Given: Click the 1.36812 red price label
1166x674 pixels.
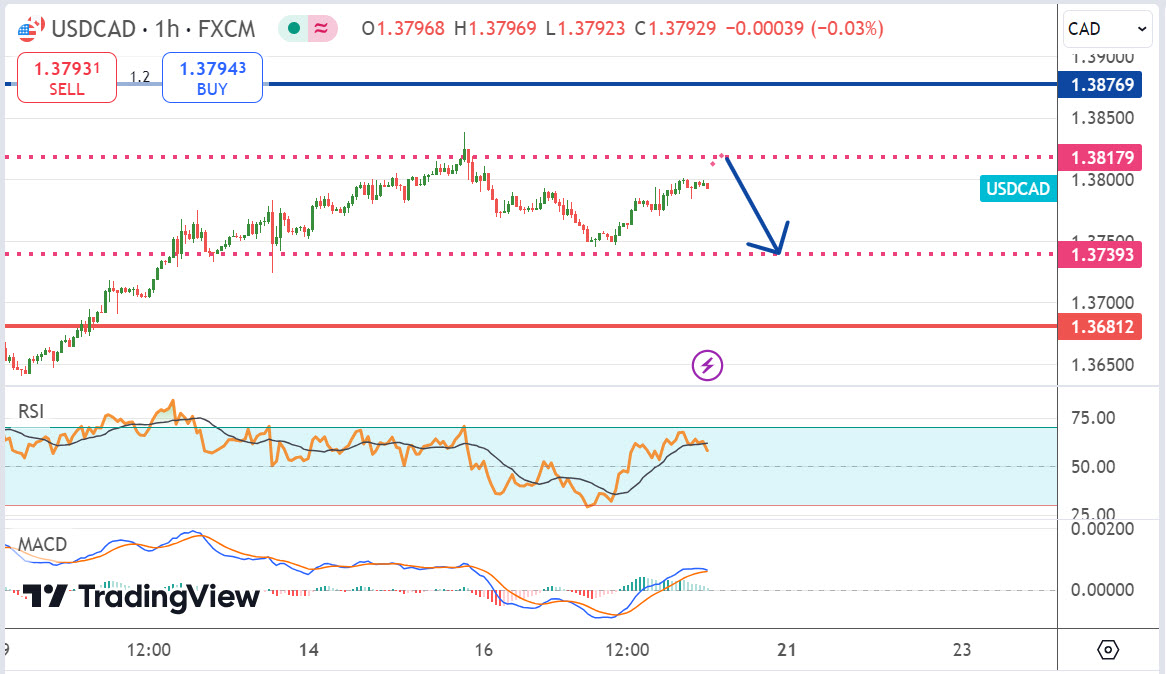Looking at the screenshot, I should 1100,327.
